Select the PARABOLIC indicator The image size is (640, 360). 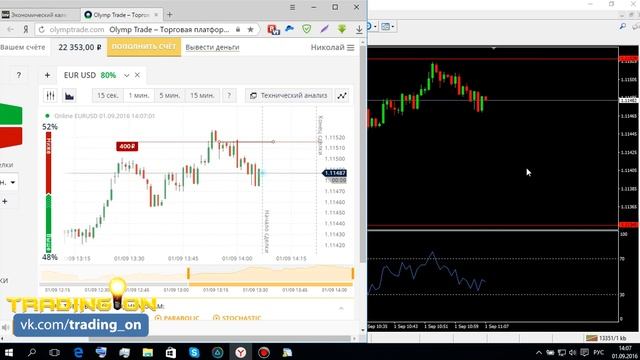tap(177, 318)
